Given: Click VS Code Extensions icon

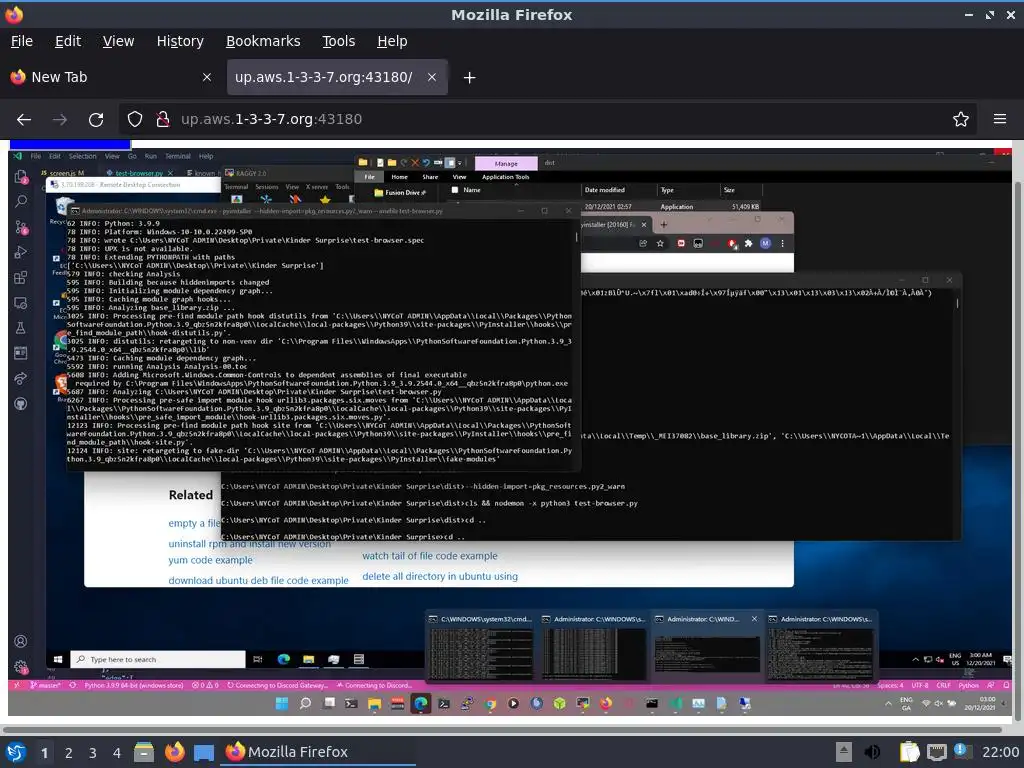Looking at the screenshot, I should point(21,278).
